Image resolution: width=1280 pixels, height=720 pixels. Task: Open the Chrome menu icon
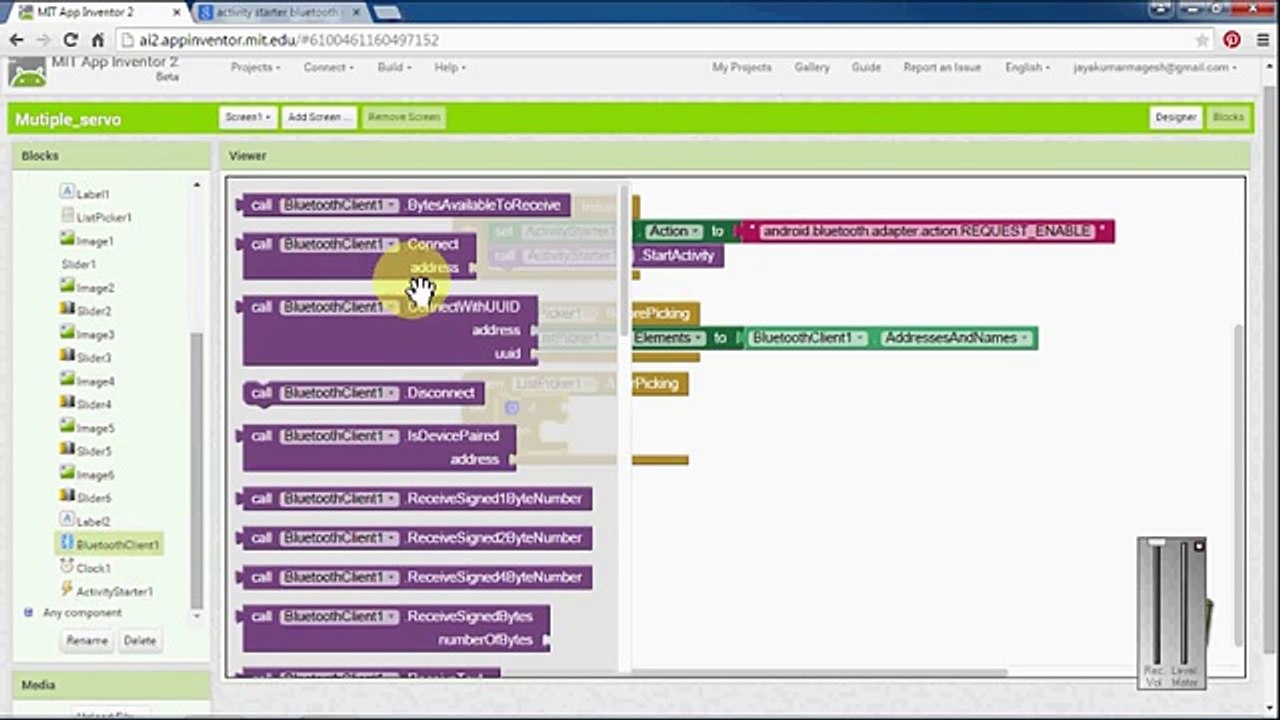point(1263,40)
